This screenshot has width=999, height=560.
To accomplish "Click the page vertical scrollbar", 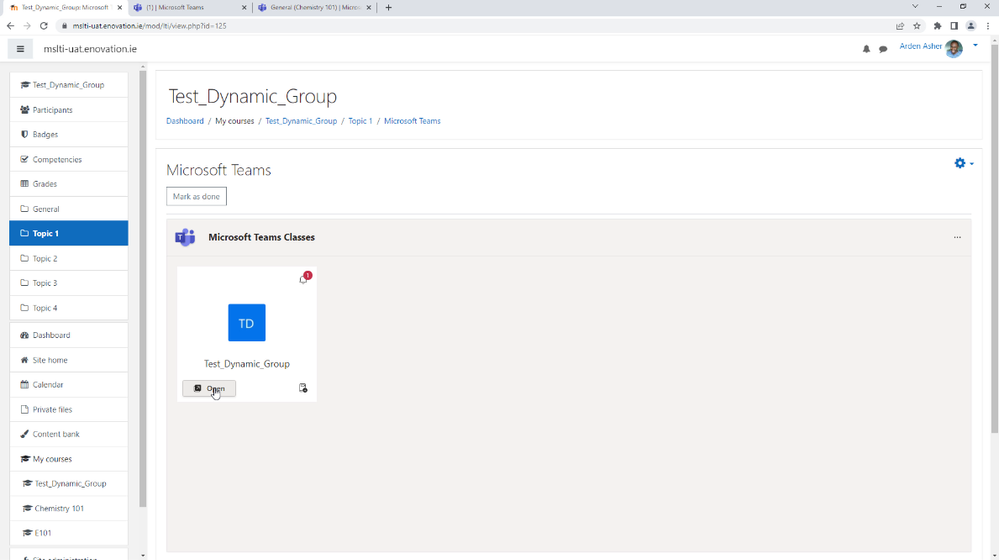I will [995, 239].
